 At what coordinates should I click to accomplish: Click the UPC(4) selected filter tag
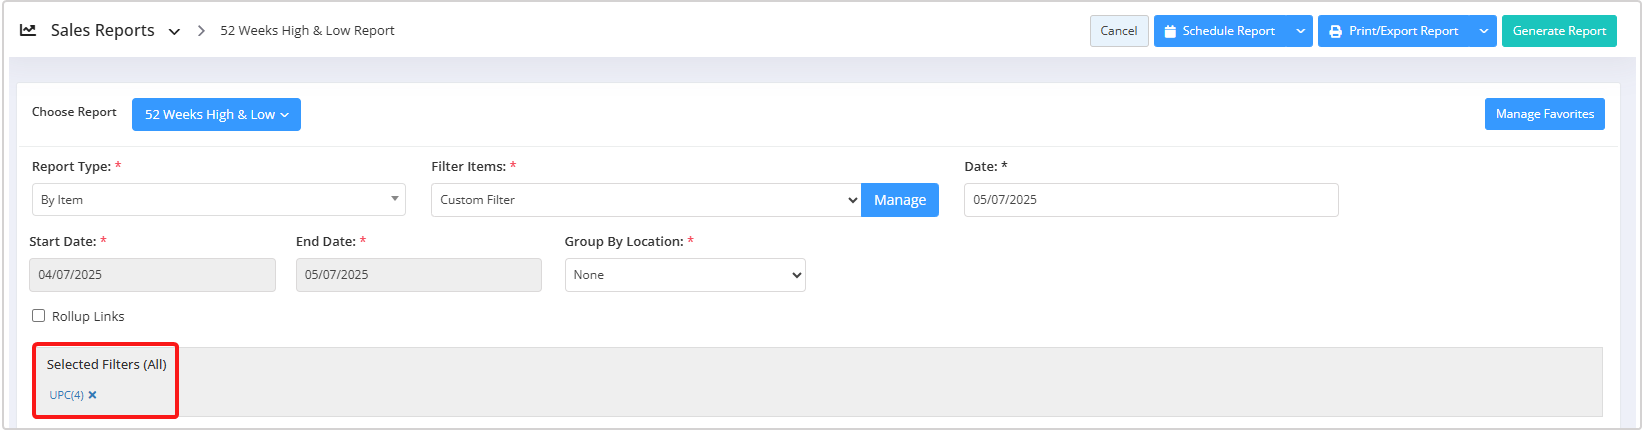(x=67, y=395)
